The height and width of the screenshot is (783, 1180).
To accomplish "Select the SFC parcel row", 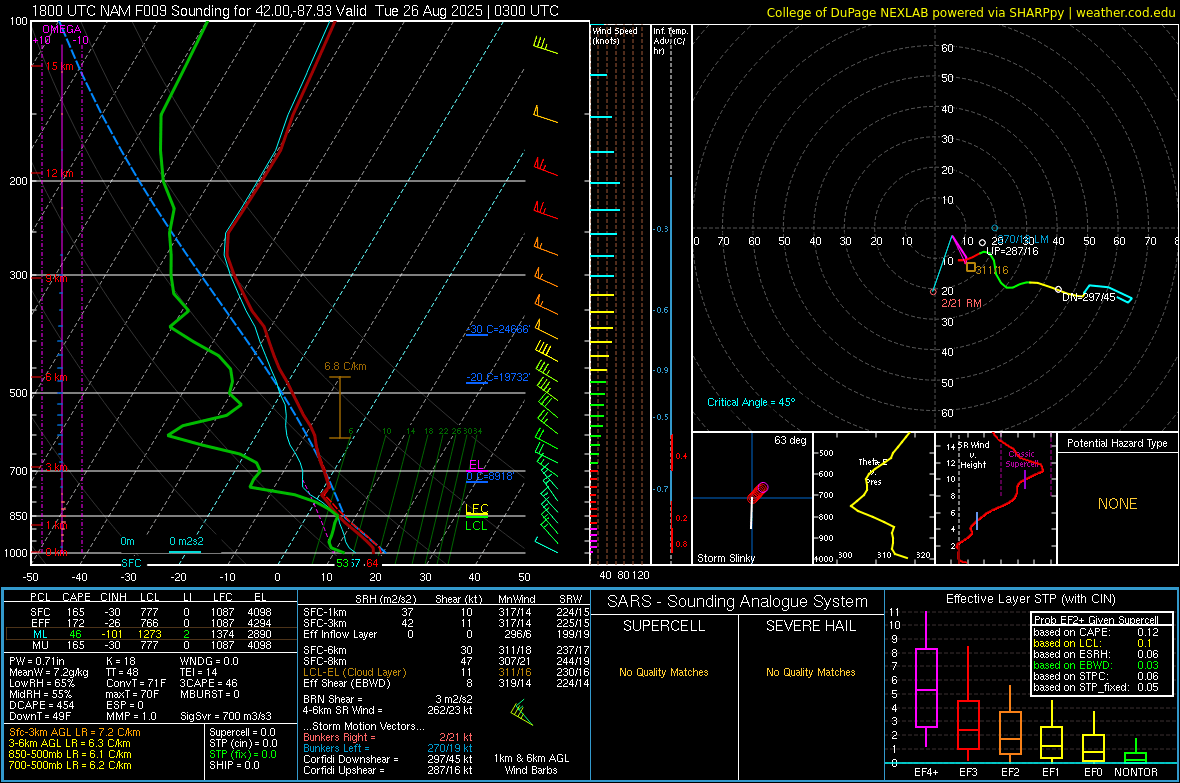I will point(149,612).
